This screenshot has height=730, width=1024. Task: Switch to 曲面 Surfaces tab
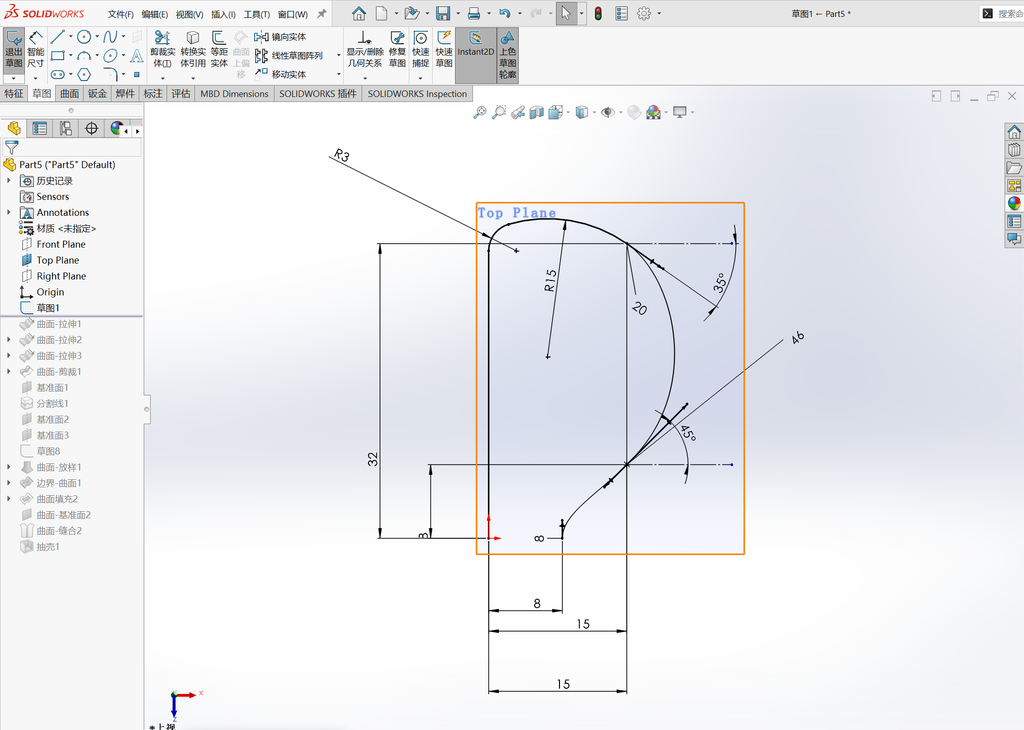click(70, 93)
